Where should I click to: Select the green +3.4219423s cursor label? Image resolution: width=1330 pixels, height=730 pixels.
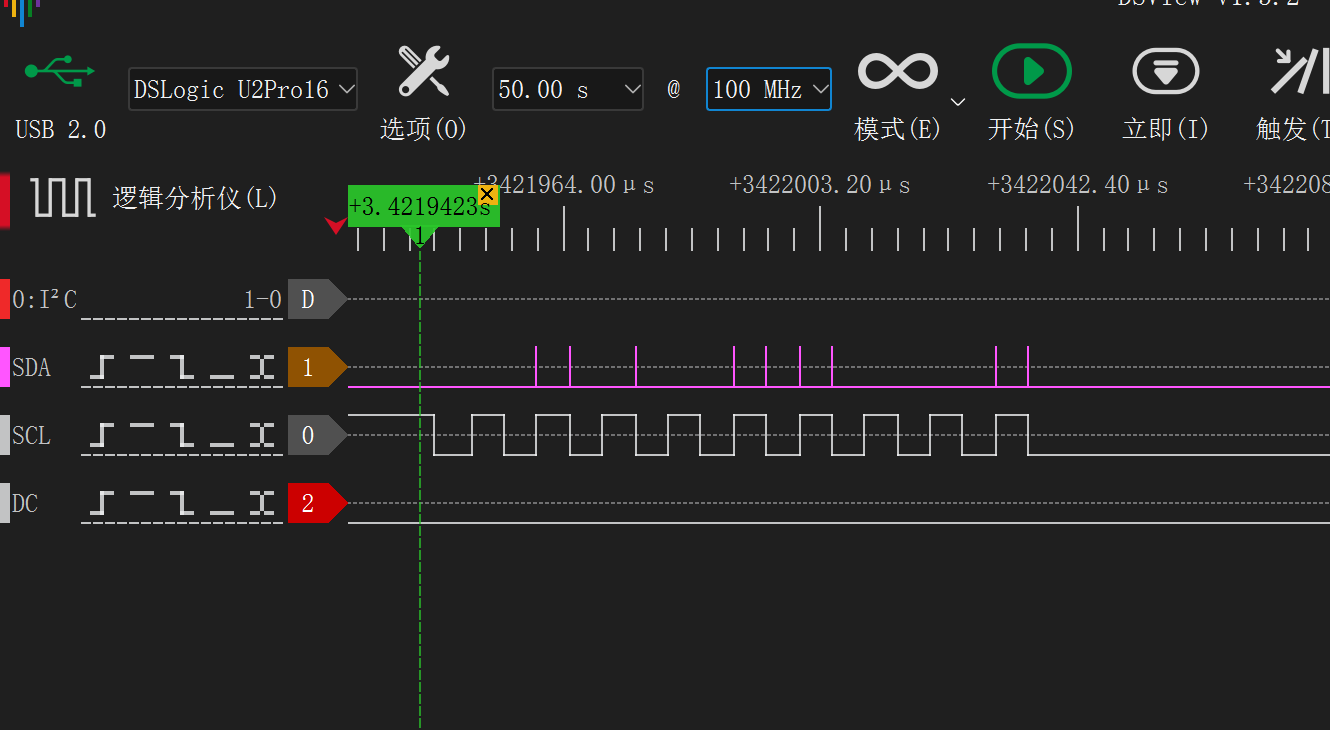419,207
